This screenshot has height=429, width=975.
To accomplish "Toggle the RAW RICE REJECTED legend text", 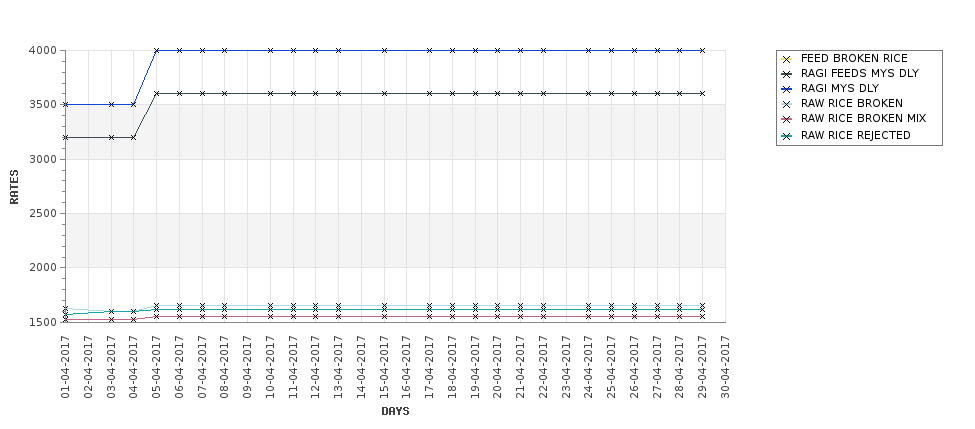I will pyautogui.click(x=855, y=135).
